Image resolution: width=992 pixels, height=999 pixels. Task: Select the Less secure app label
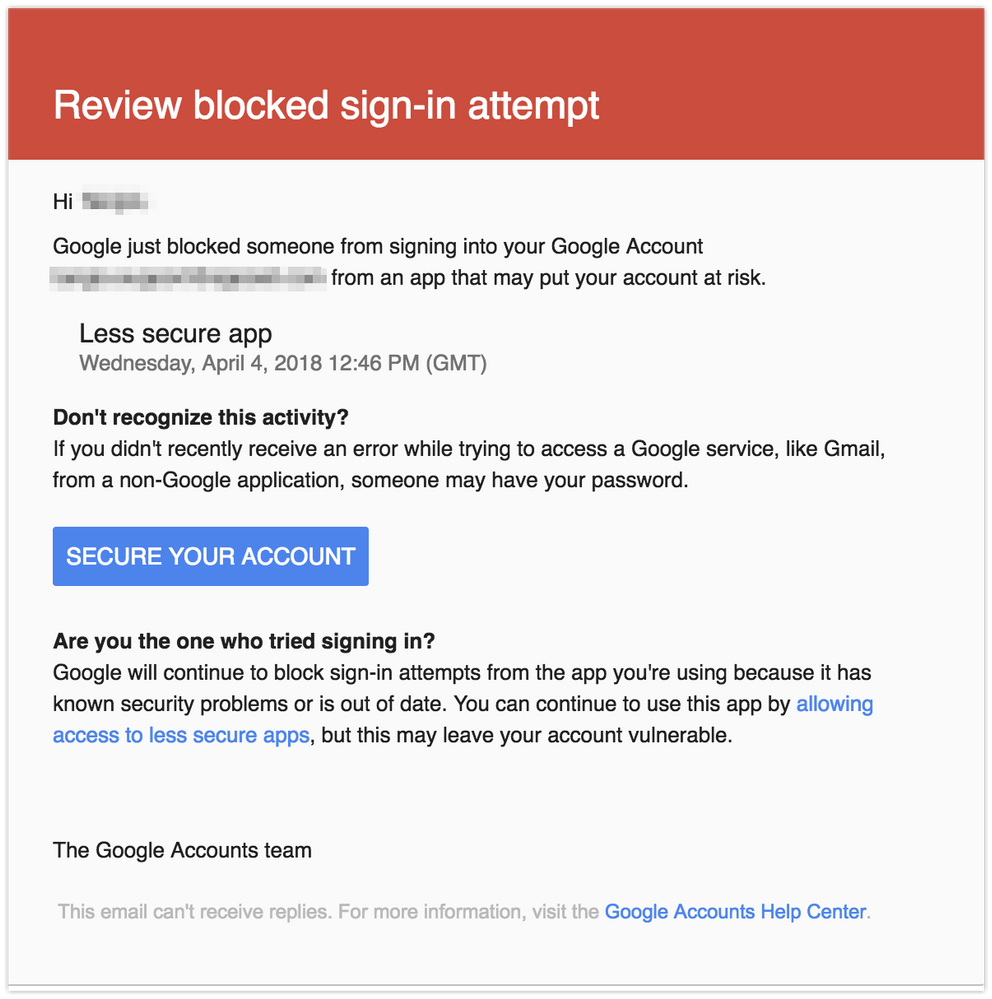[x=176, y=333]
